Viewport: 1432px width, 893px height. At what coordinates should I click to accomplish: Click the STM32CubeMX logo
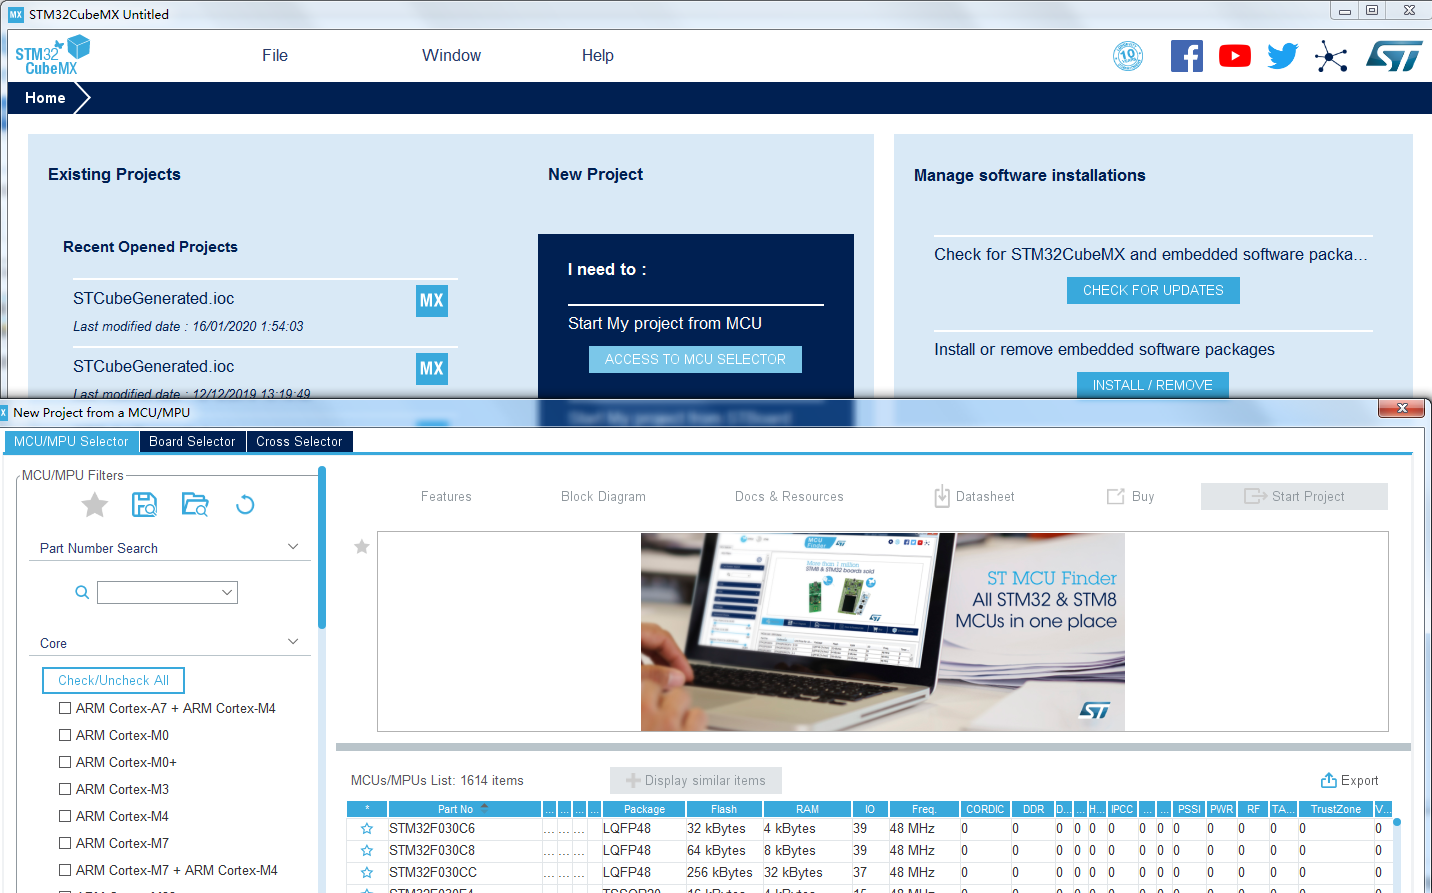tap(52, 56)
